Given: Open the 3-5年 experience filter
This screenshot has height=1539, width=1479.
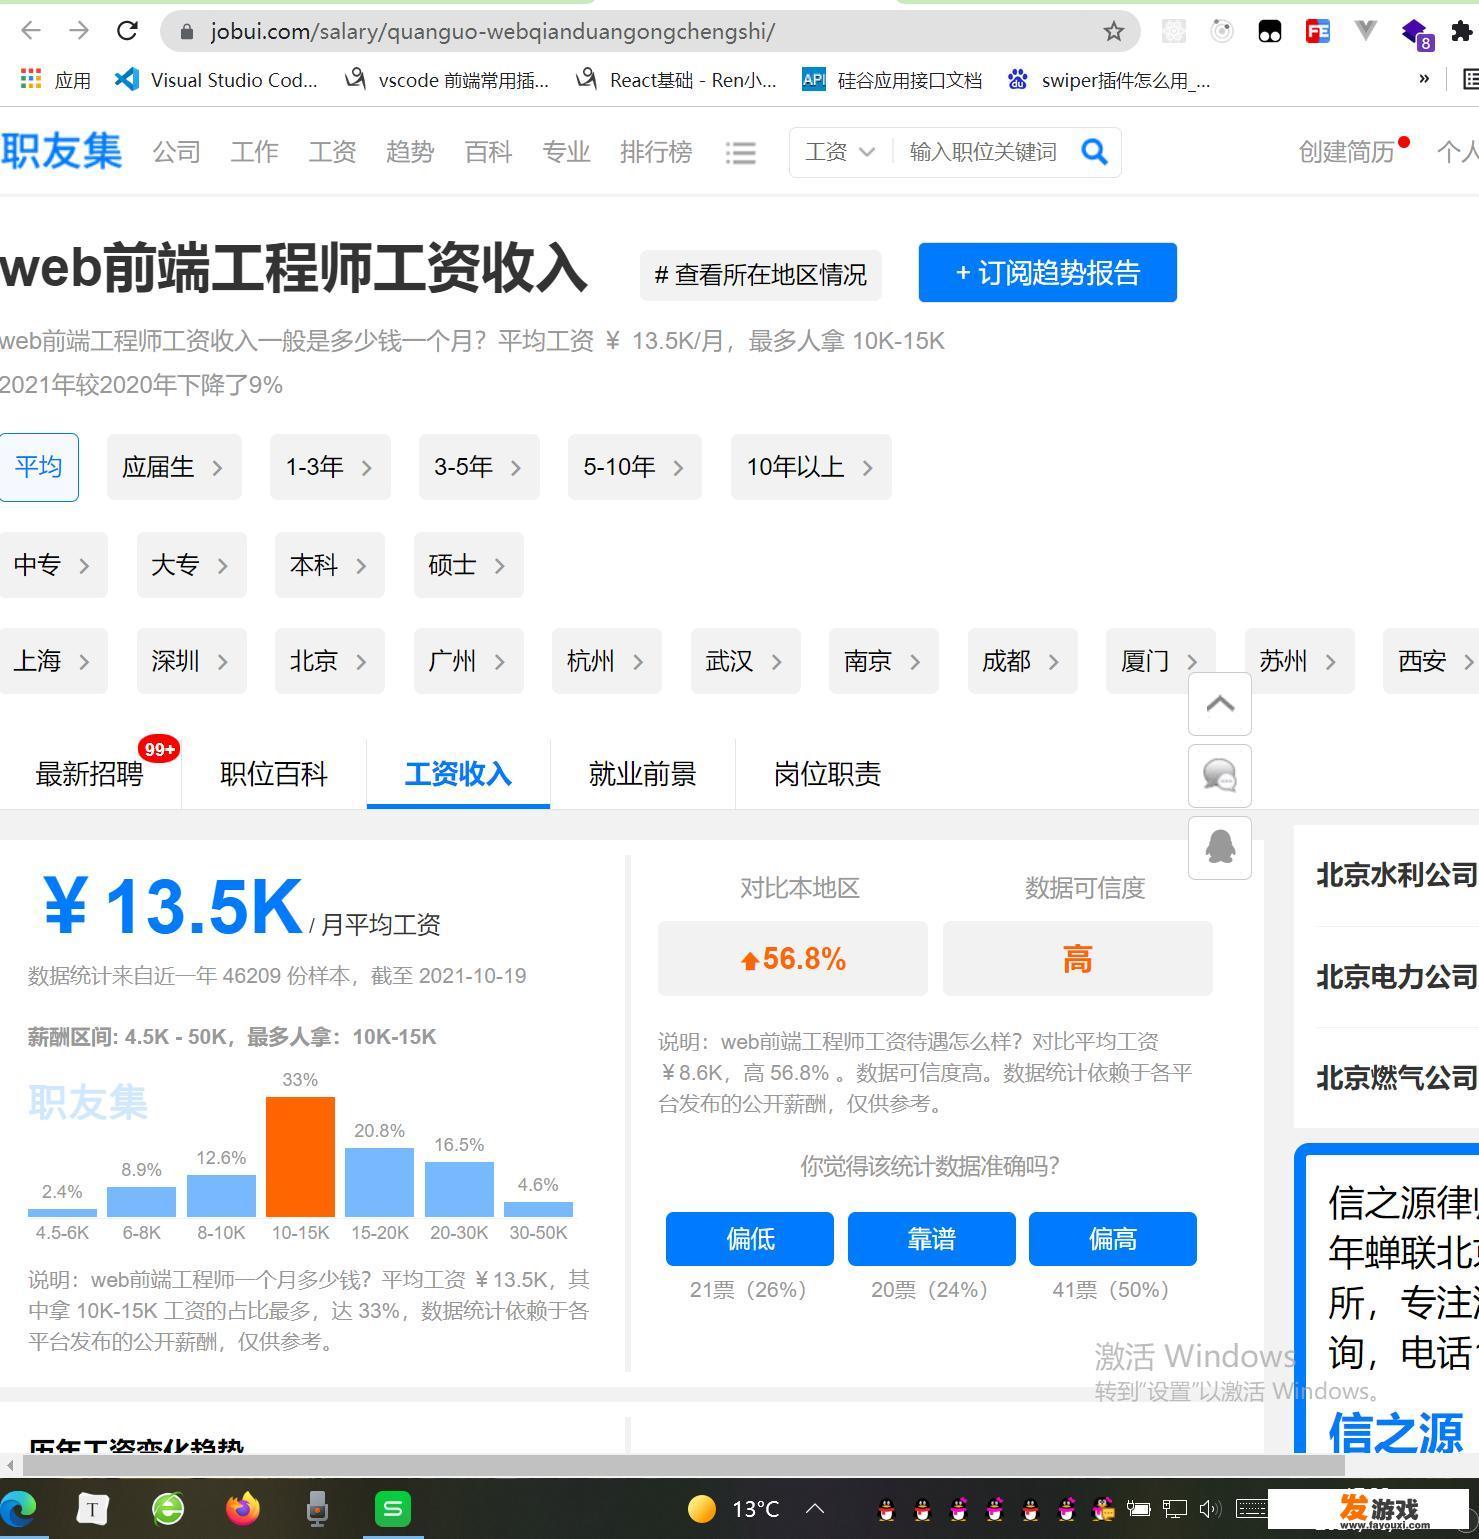Looking at the screenshot, I should point(479,467).
